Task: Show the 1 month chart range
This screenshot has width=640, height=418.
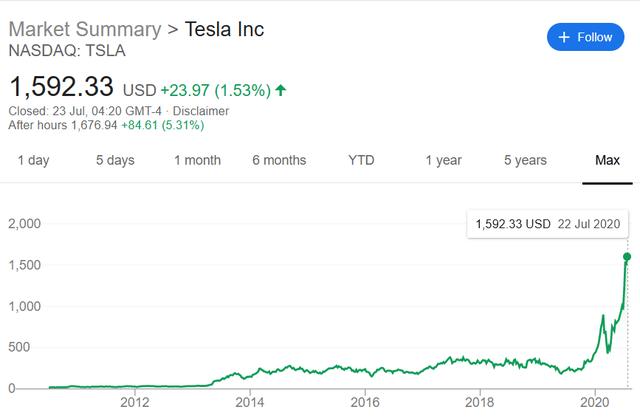Action: click(197, 160)
